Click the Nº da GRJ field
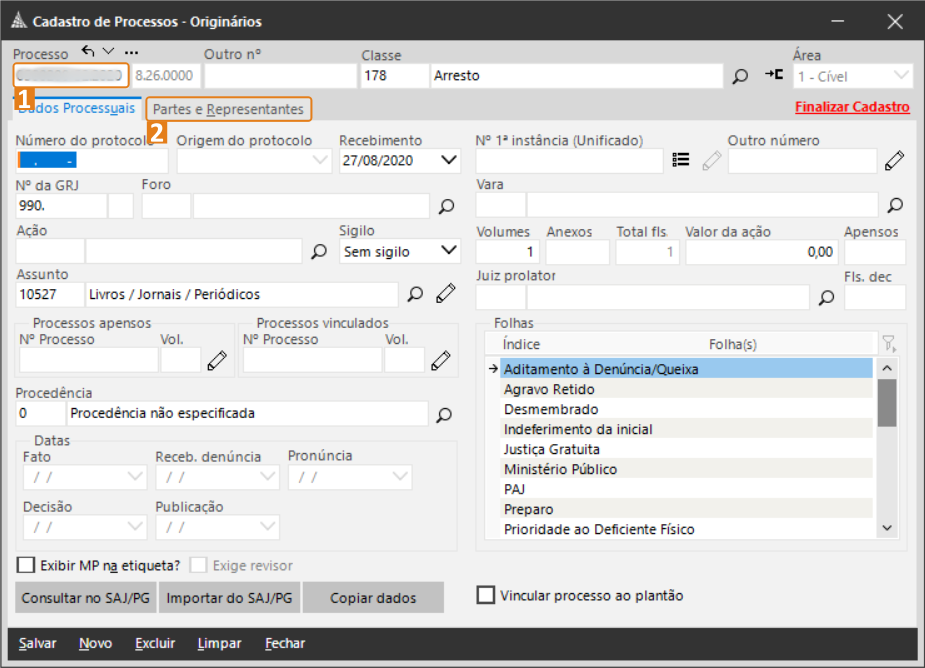Screen dimensions: 925x668 coord(61,206)
